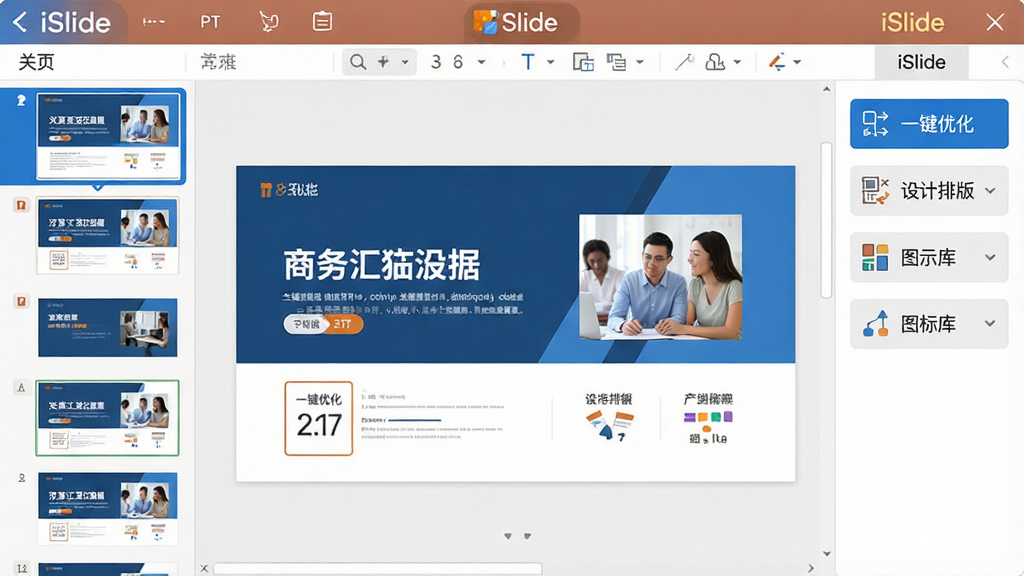
Task: Click the orange 2TT pill on the slide
Action: coord(342,324)
